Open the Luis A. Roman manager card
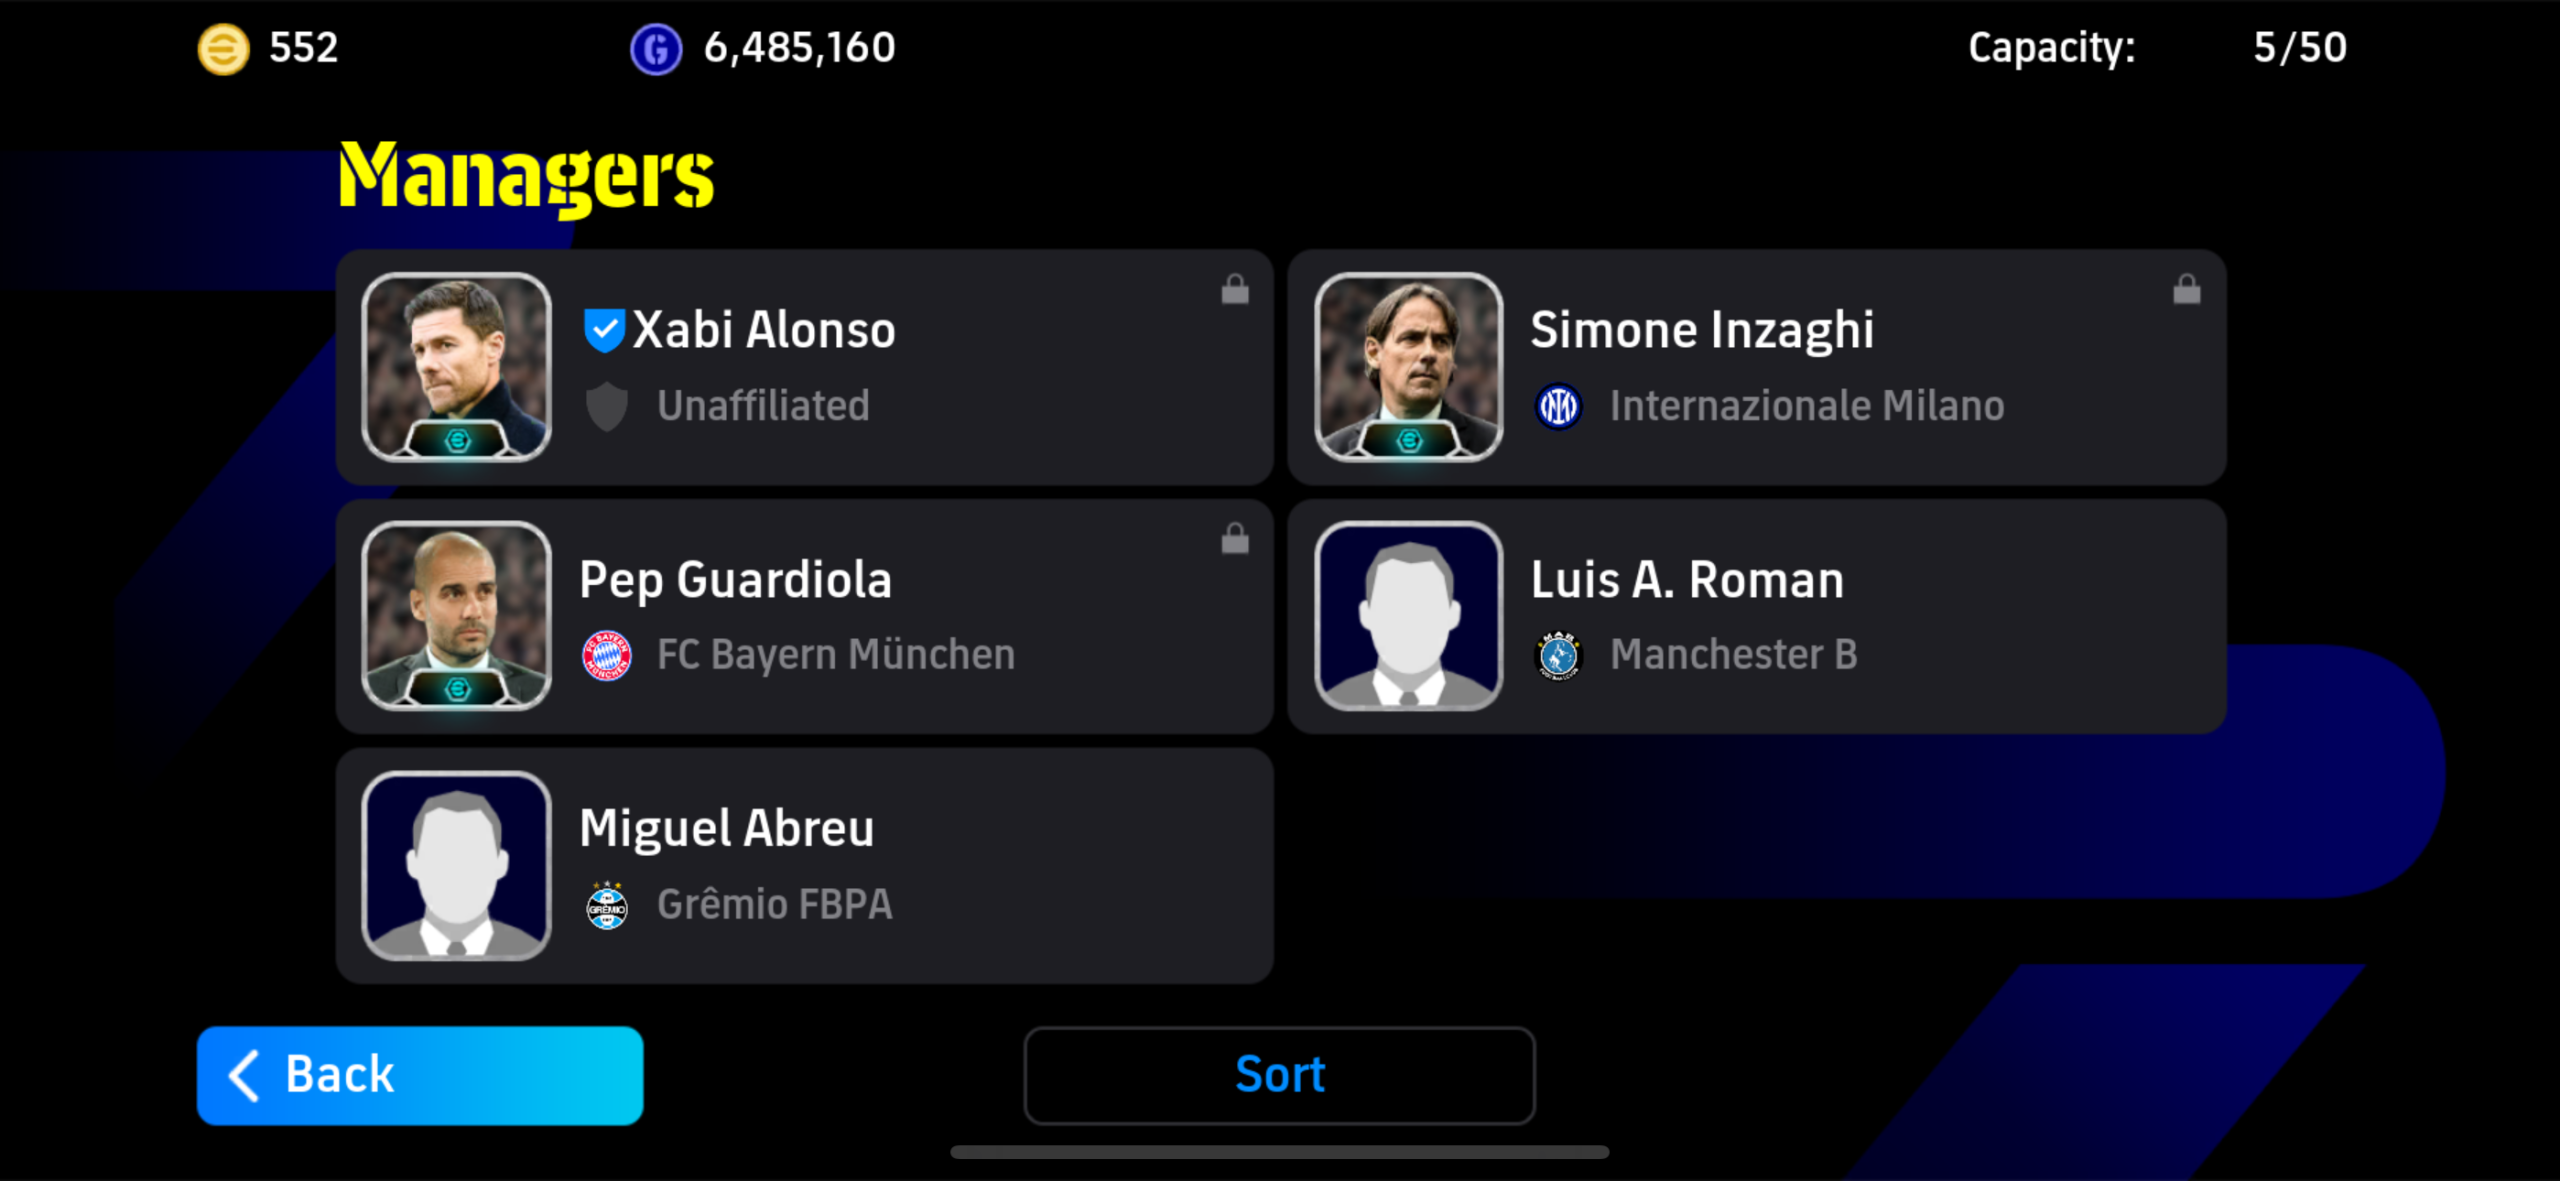The width and height of the screenshot is (2560, 1181). [x=1756, y=616]
